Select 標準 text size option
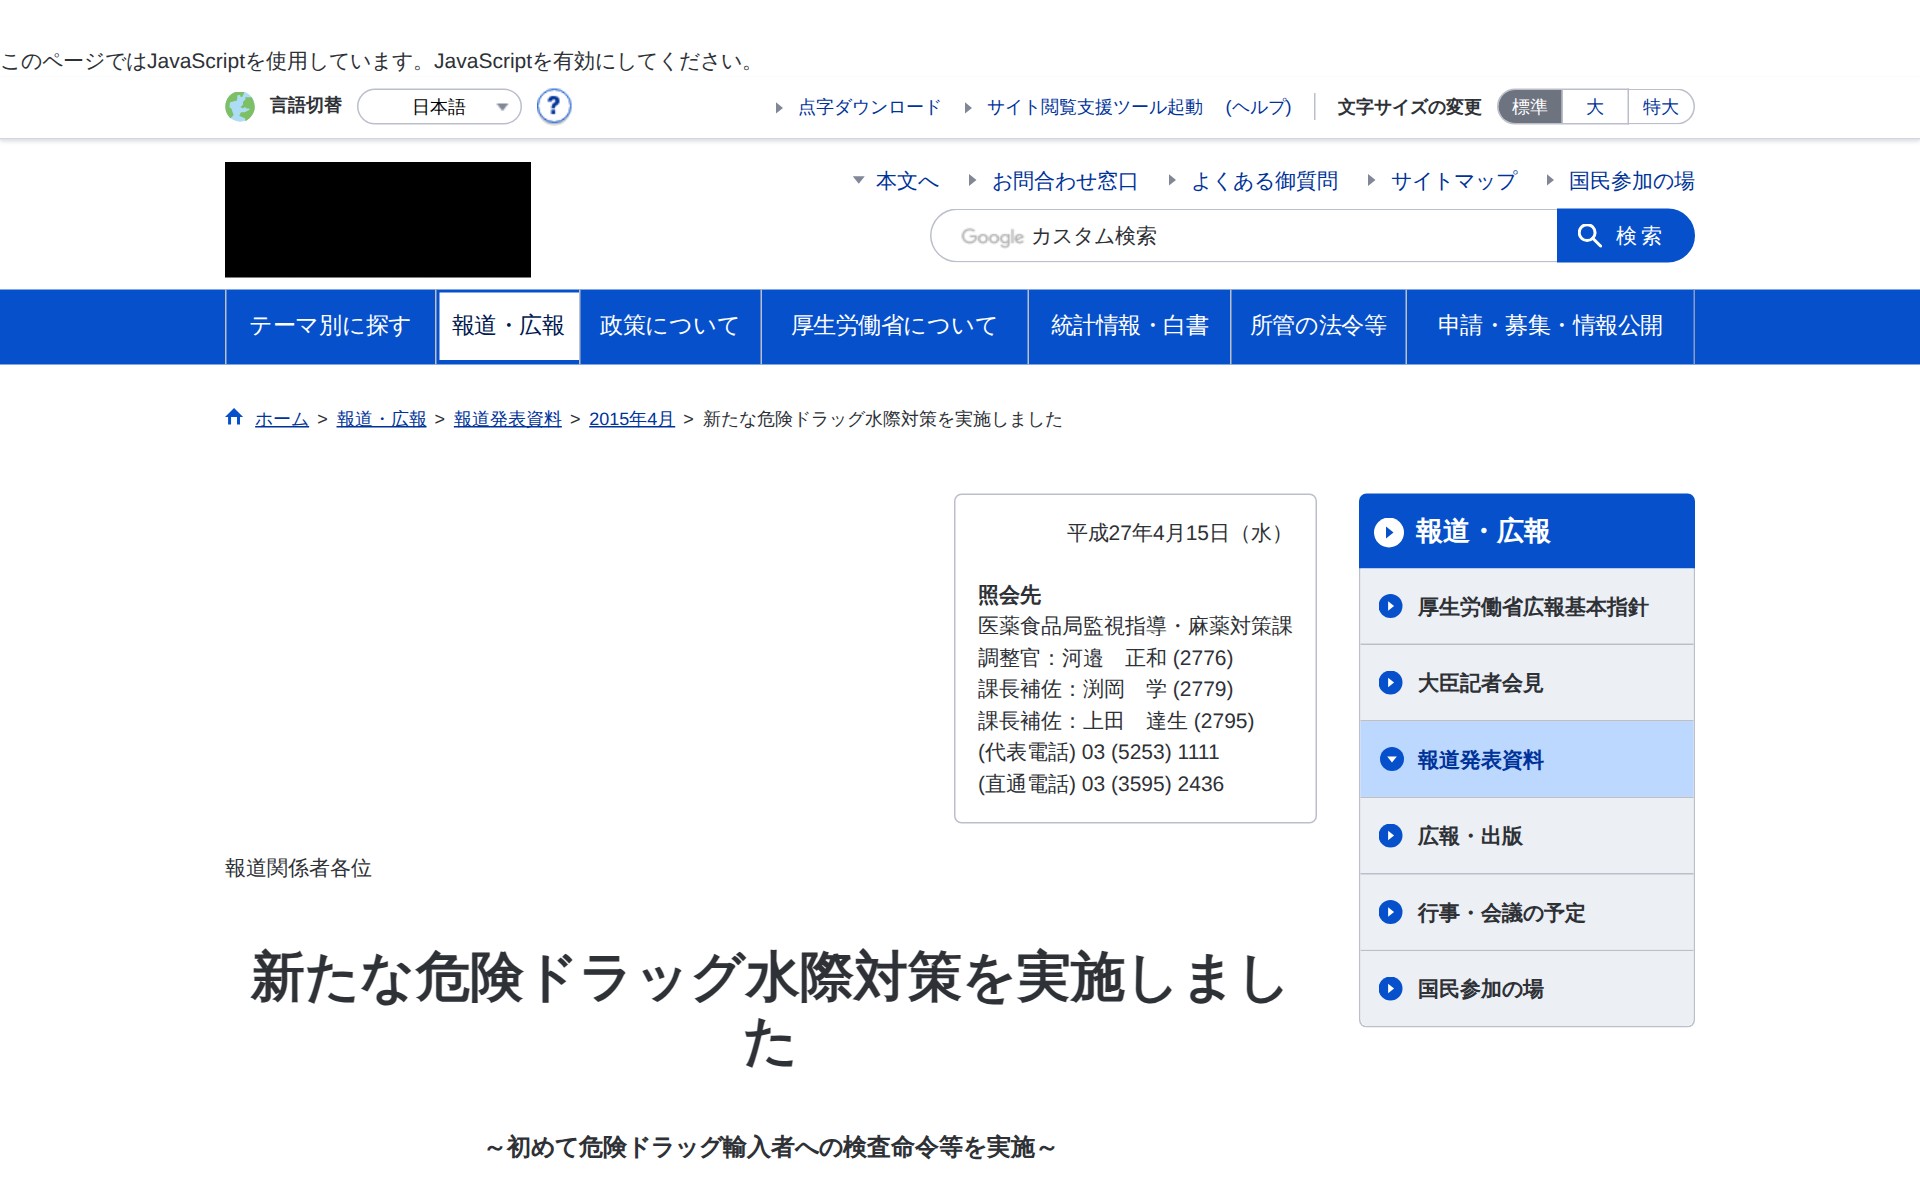 pyautogui.click(x=1529, y=107)
